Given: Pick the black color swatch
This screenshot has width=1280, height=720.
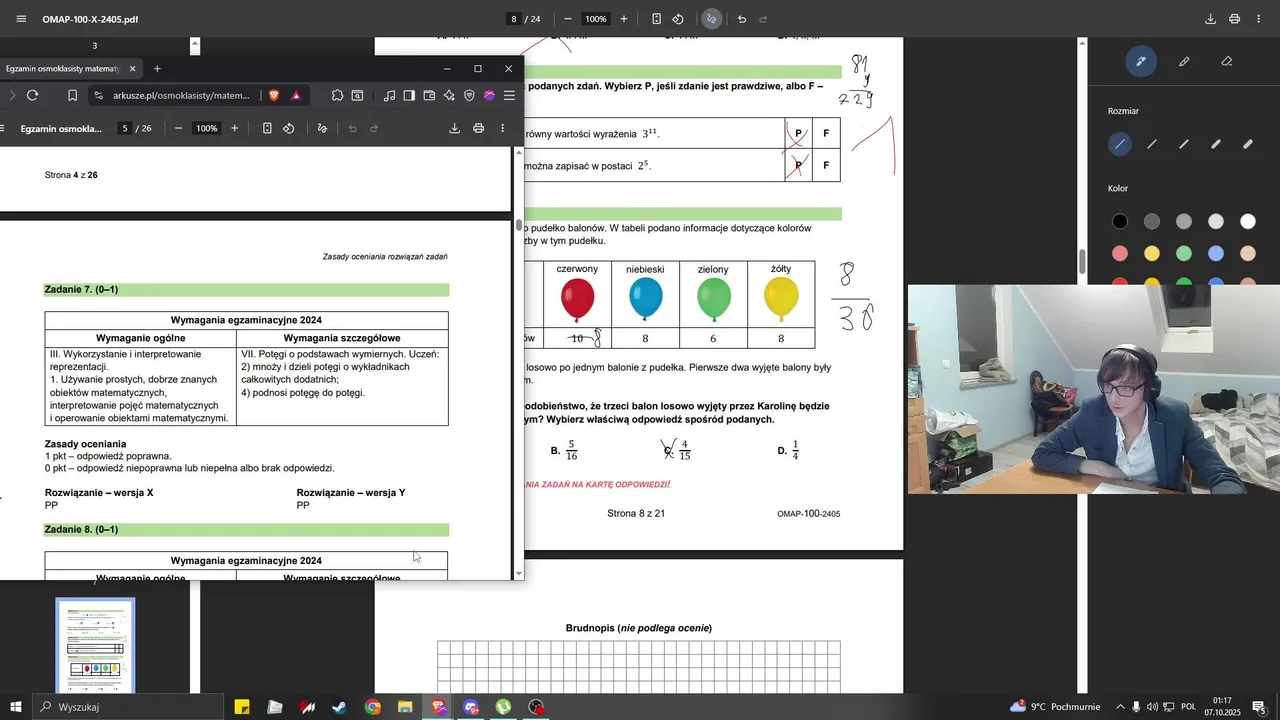Looking at the screenshot, I should coord(1120,221).
